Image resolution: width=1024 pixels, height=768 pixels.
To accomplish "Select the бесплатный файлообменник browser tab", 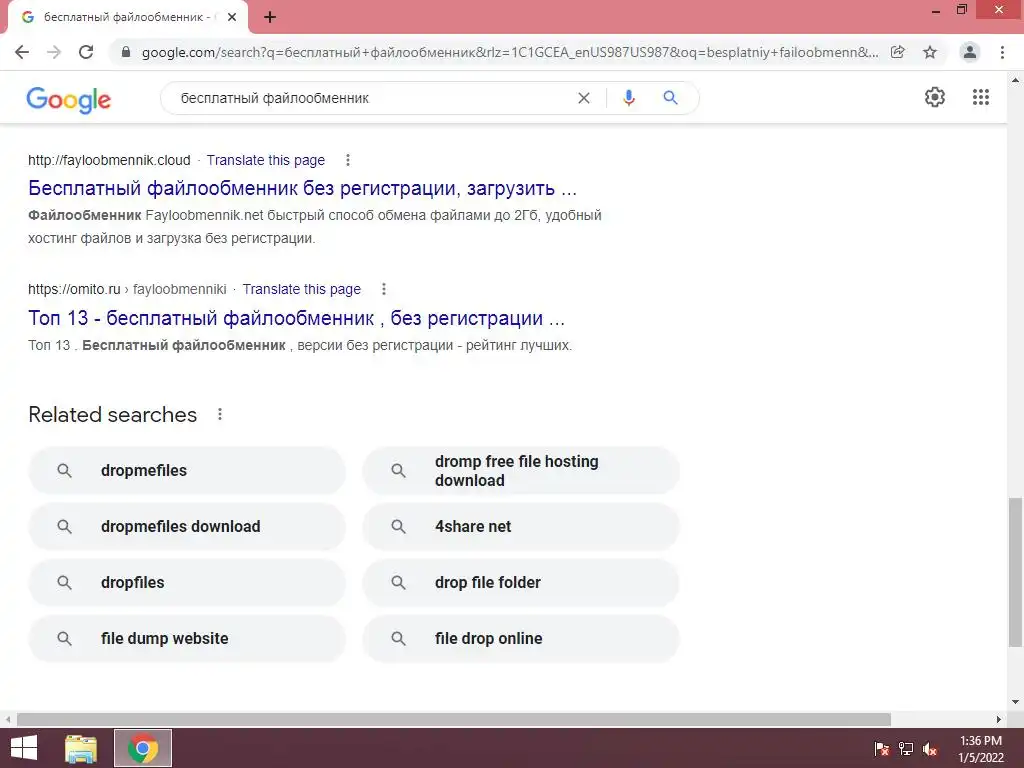I will click(128, 17).
